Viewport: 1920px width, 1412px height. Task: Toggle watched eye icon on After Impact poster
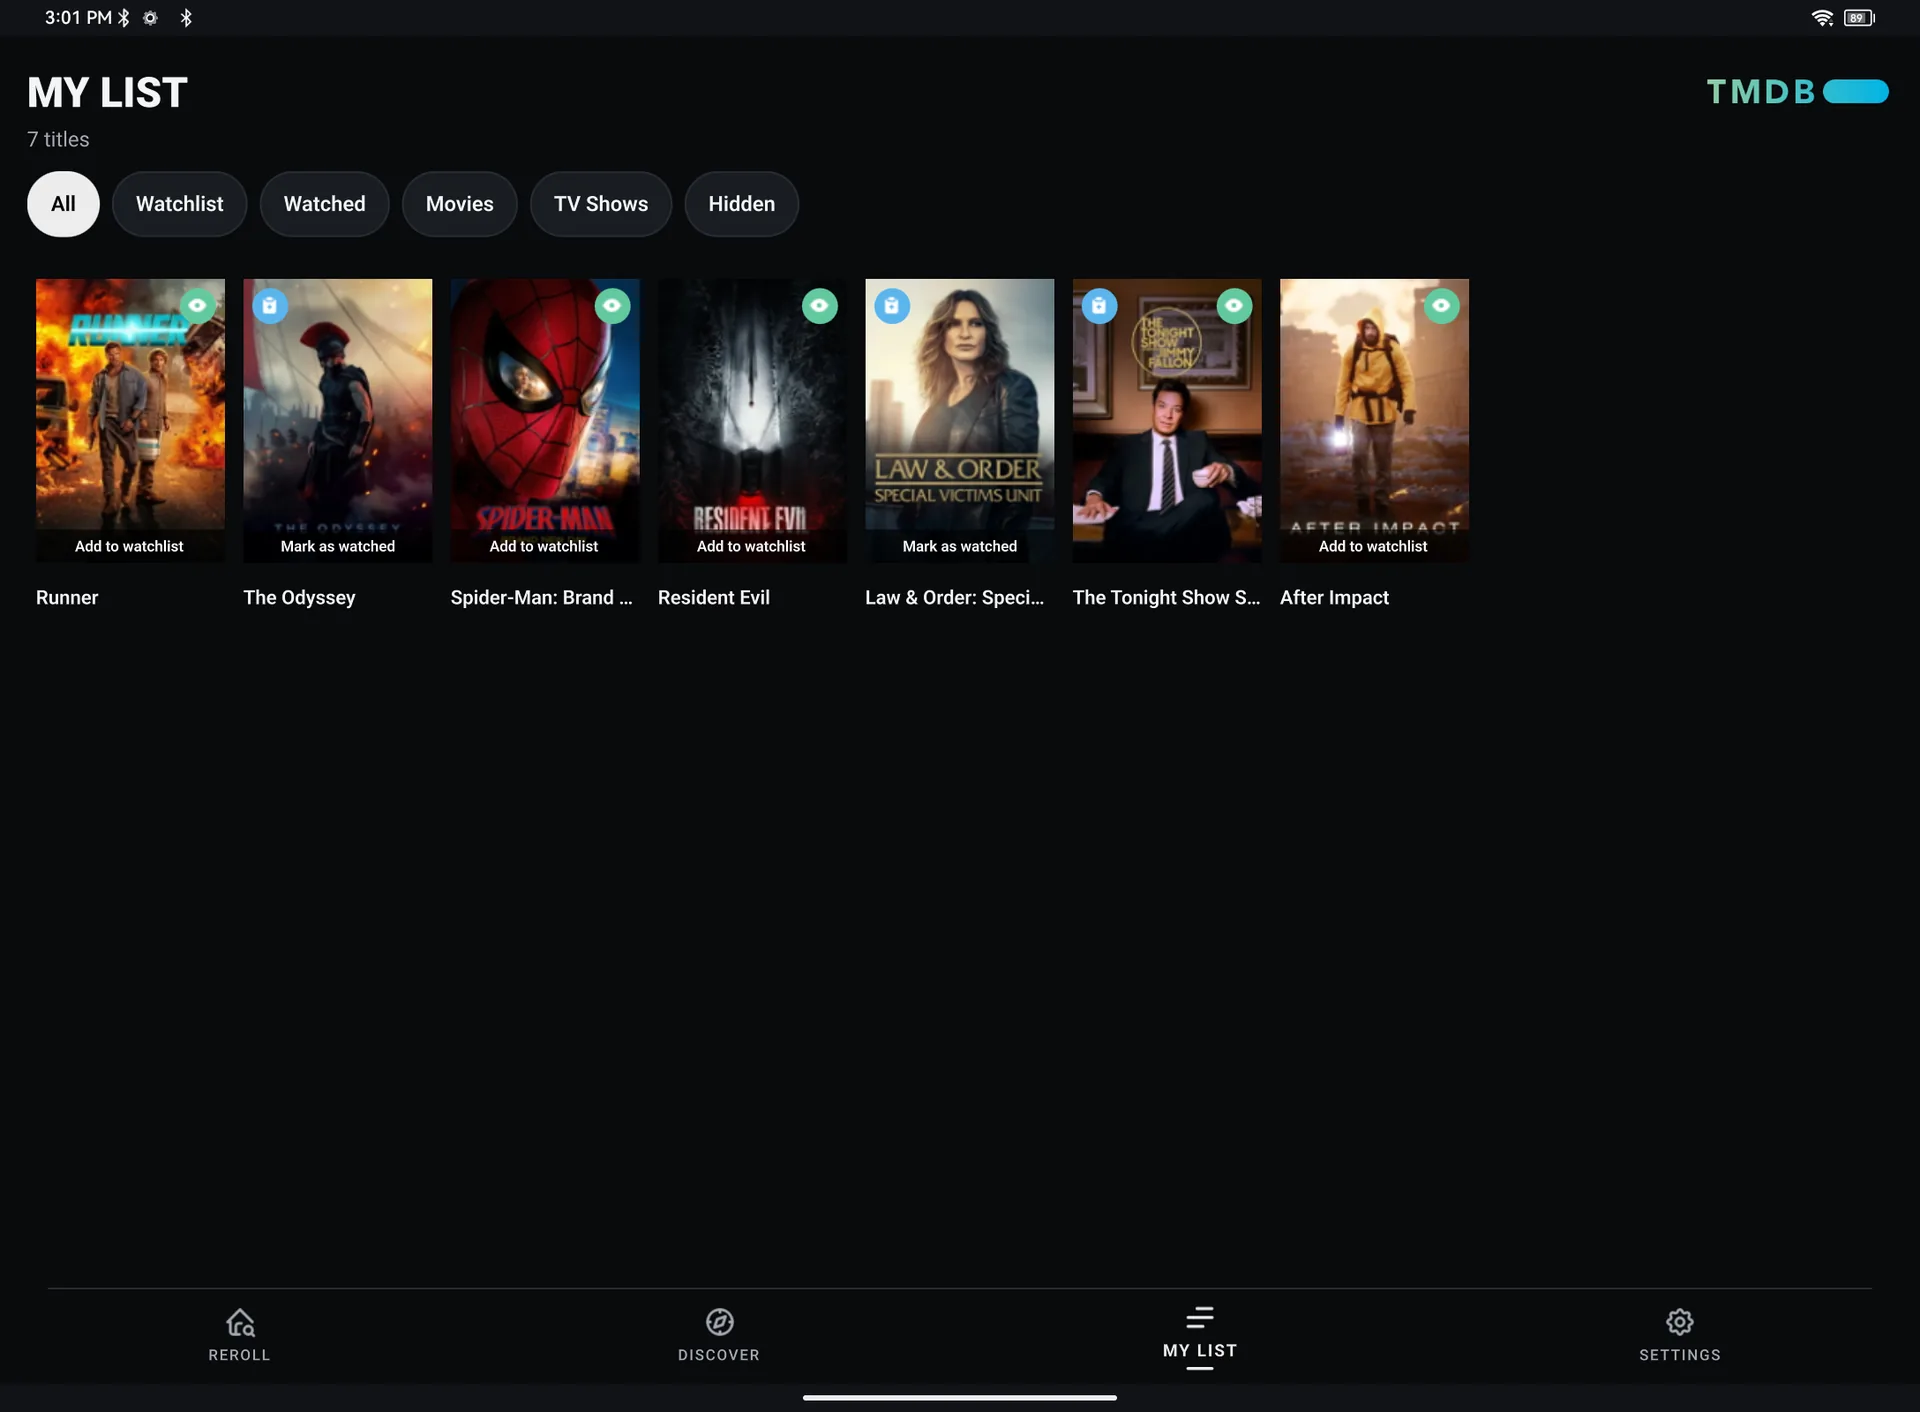(x=1441, y=306)
